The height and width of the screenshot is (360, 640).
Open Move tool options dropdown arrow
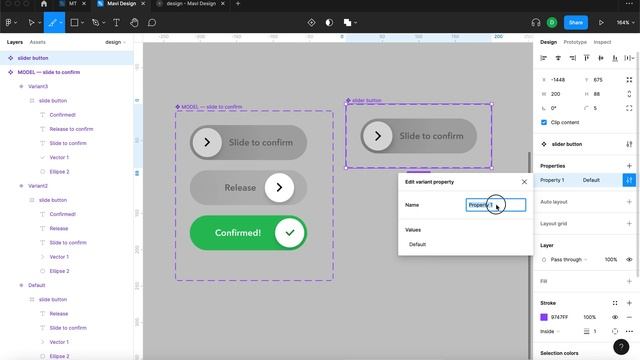click(x=40, y=23)
